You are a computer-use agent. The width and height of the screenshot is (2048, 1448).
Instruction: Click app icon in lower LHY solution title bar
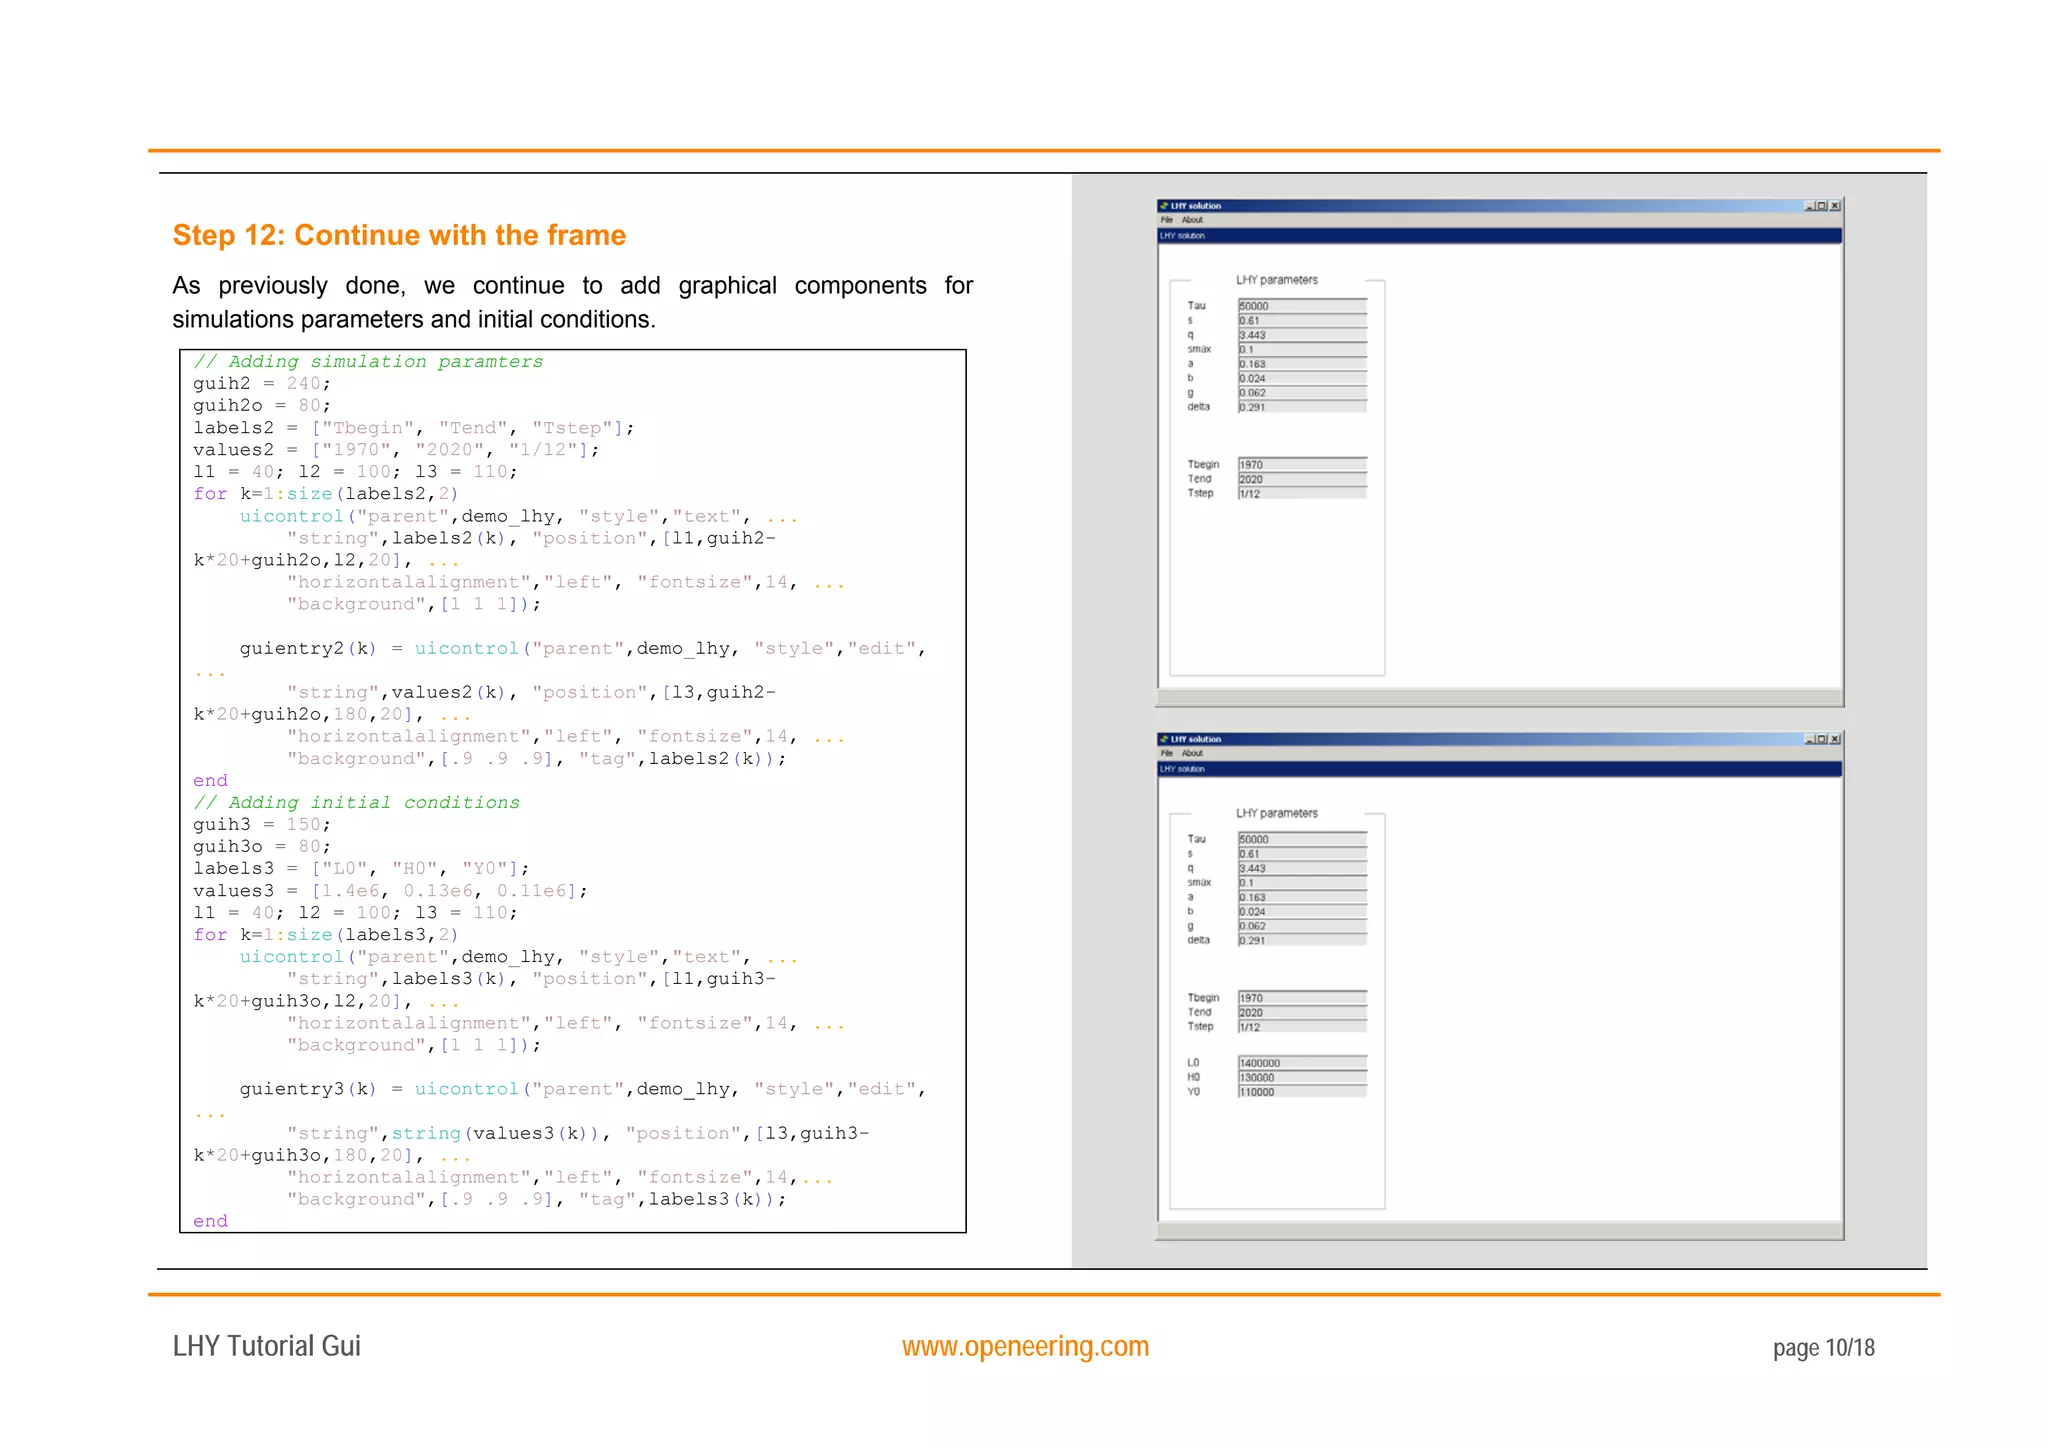click(1164, 739)
